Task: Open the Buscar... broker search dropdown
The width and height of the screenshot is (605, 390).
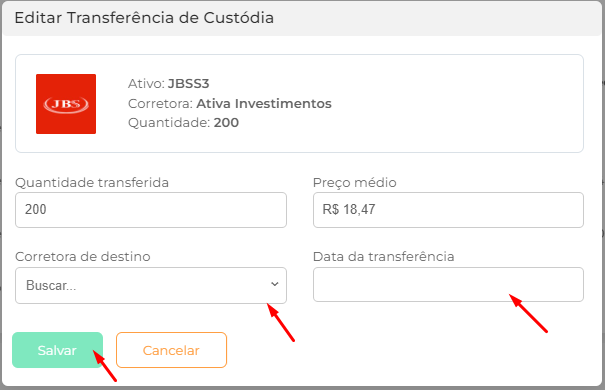Action: [151, 285]
